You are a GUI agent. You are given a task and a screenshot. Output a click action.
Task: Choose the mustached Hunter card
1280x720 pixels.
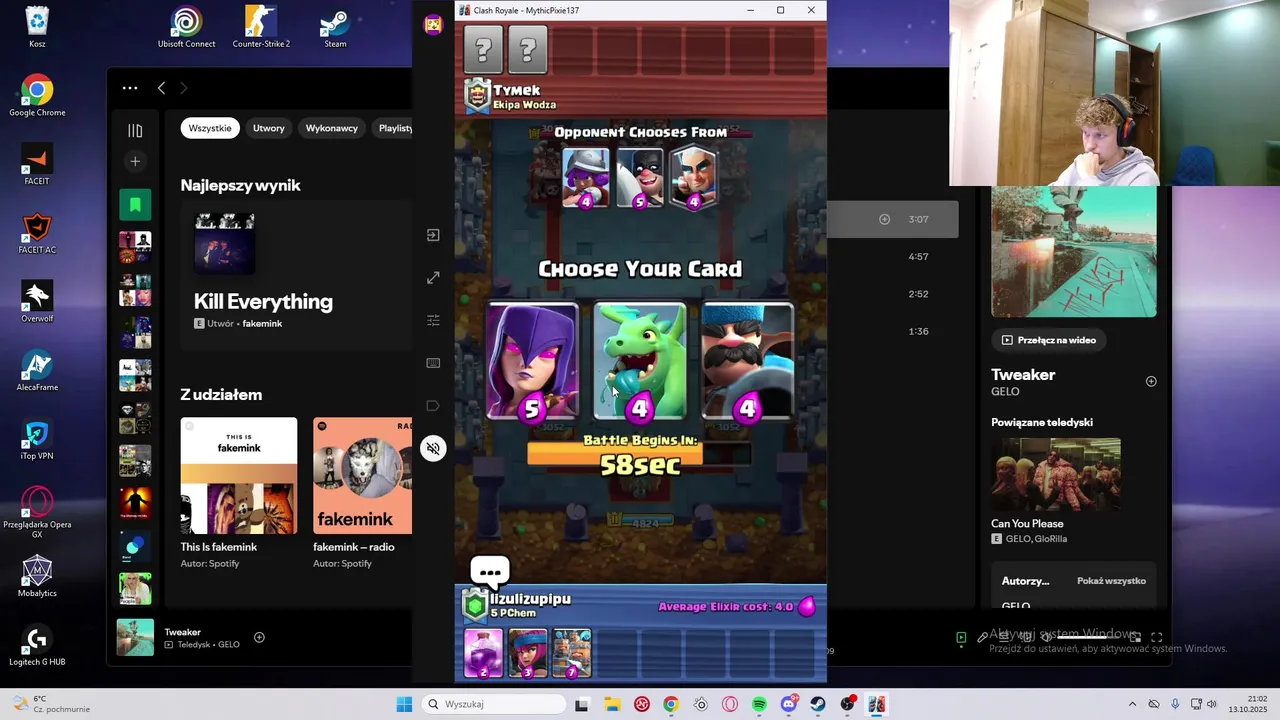[x=747, y=361]
